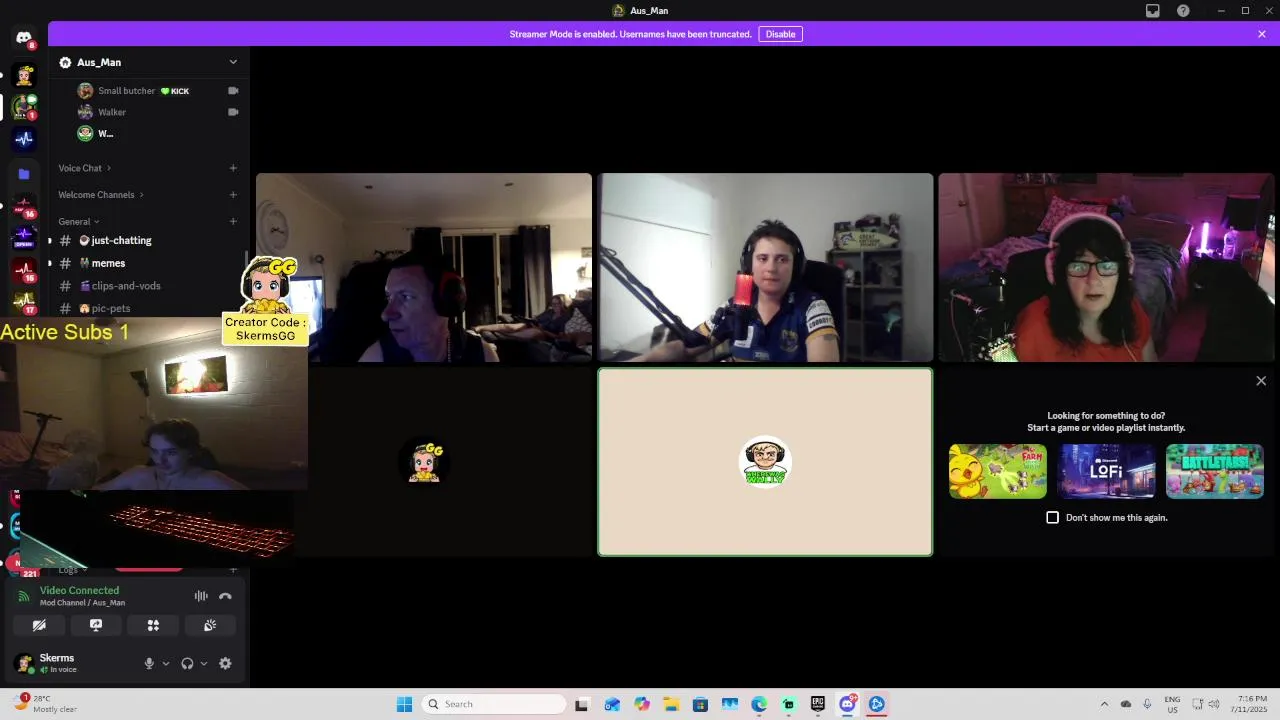Open Epic Games Launcher from taskbar
Screen dimensions: 1280x720
(x=818, y=704)
